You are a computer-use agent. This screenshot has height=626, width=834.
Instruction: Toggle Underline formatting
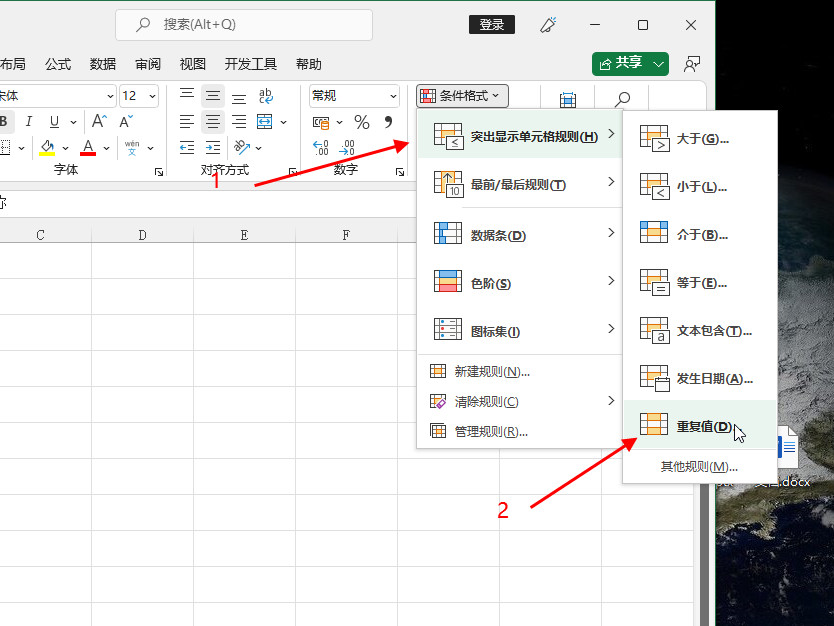(x=54, y=121)
